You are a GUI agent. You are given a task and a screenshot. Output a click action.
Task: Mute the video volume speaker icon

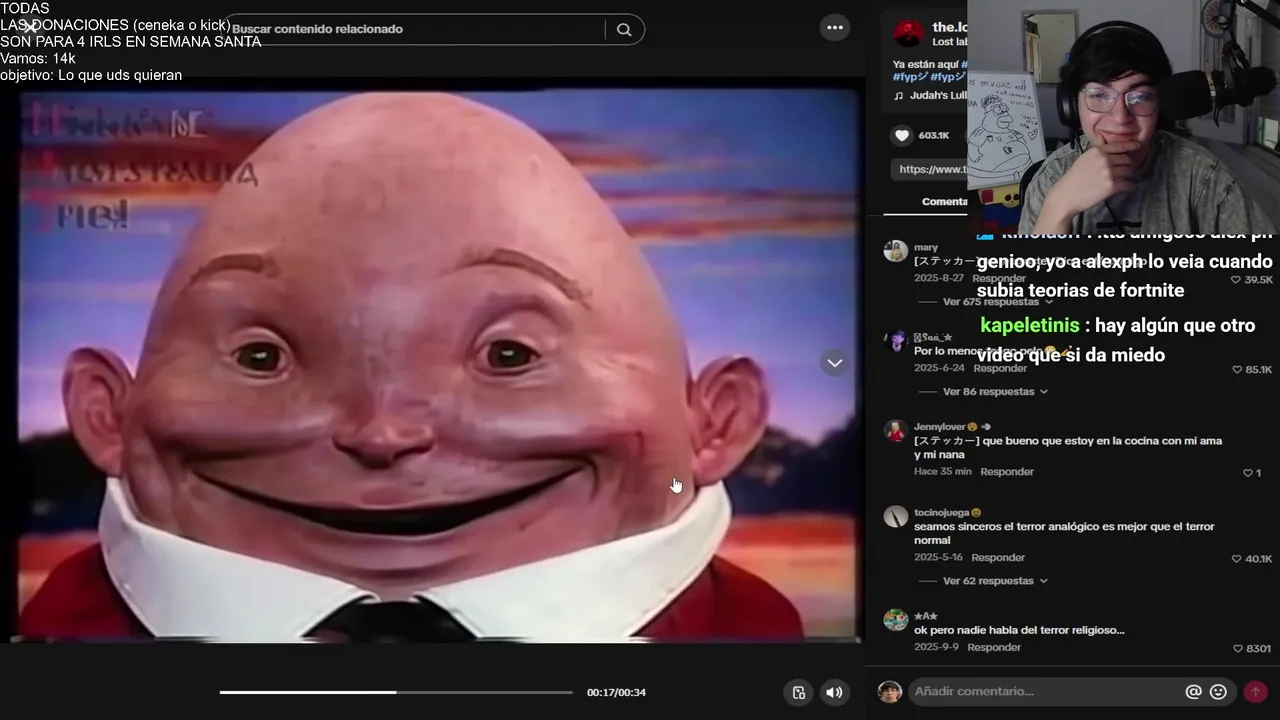tap(834, 692)
